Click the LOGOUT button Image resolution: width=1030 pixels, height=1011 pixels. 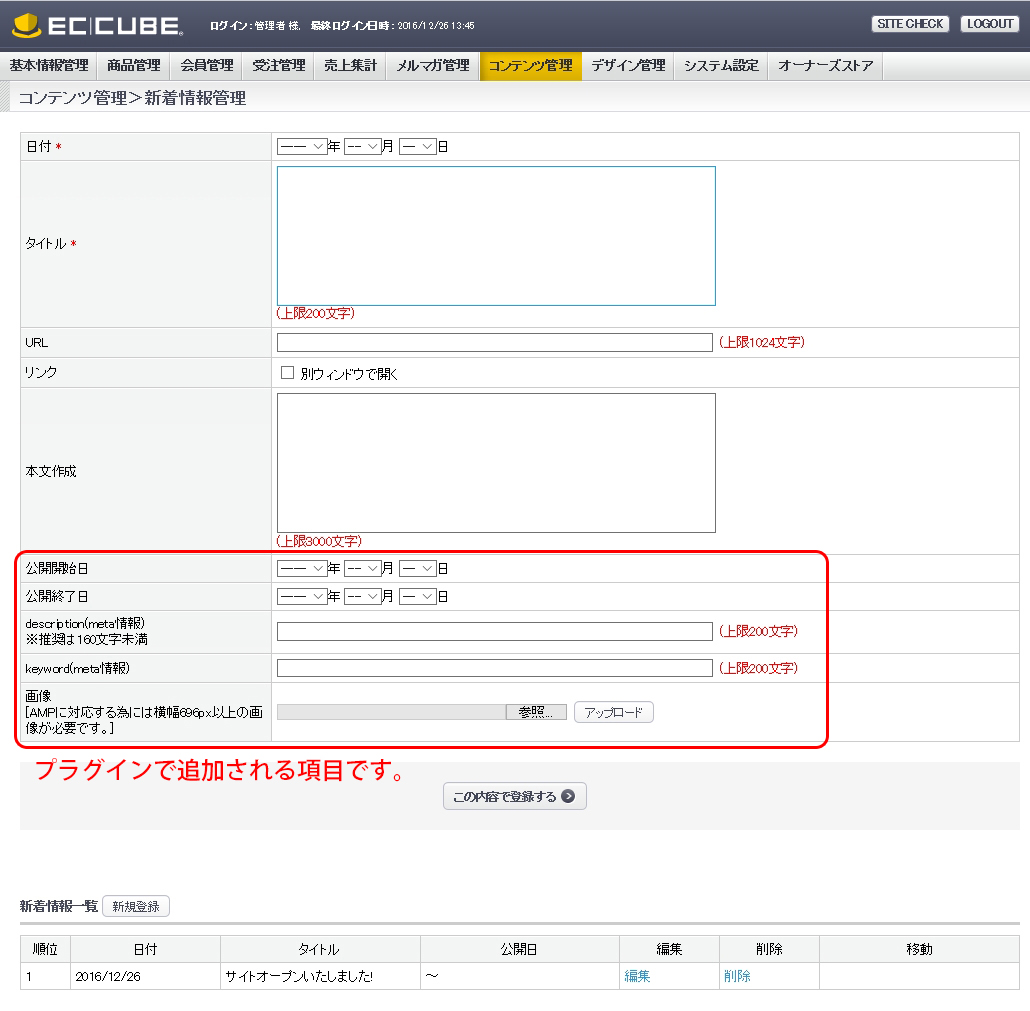click(x=990, y=24)
